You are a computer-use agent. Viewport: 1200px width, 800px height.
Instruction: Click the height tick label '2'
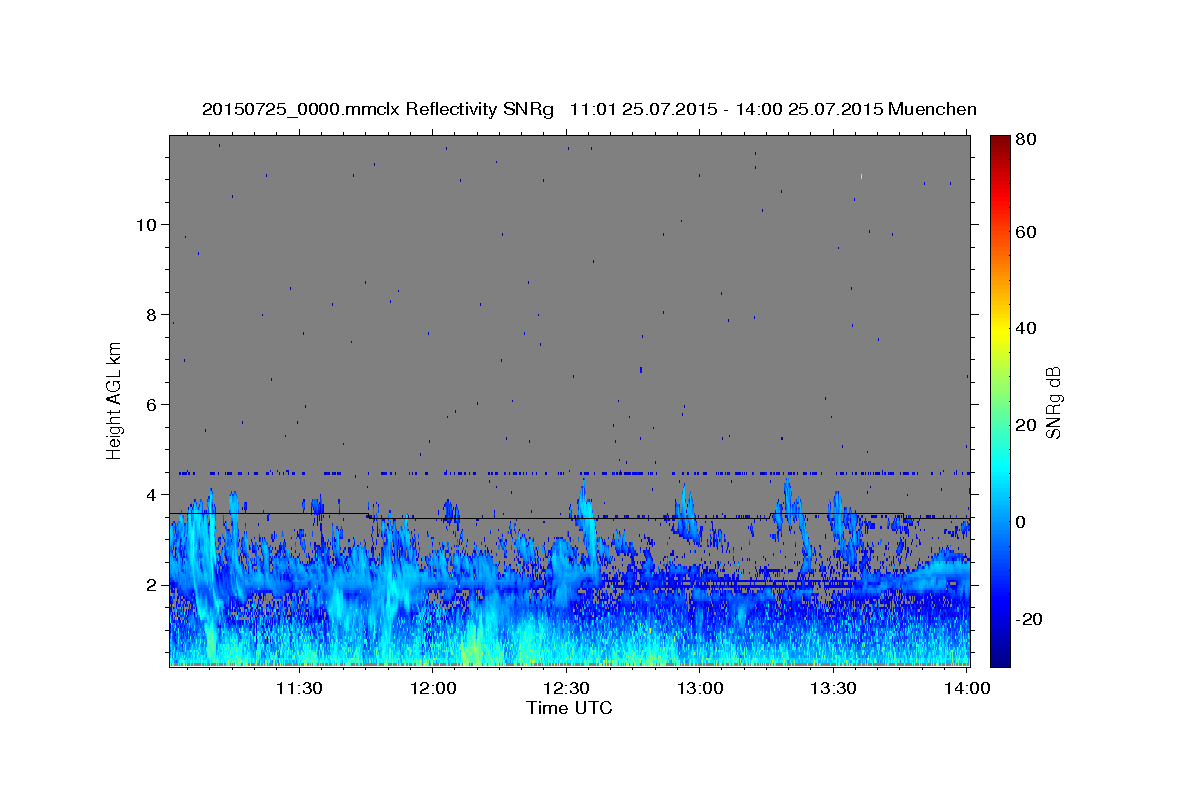(x=152, y=584)
